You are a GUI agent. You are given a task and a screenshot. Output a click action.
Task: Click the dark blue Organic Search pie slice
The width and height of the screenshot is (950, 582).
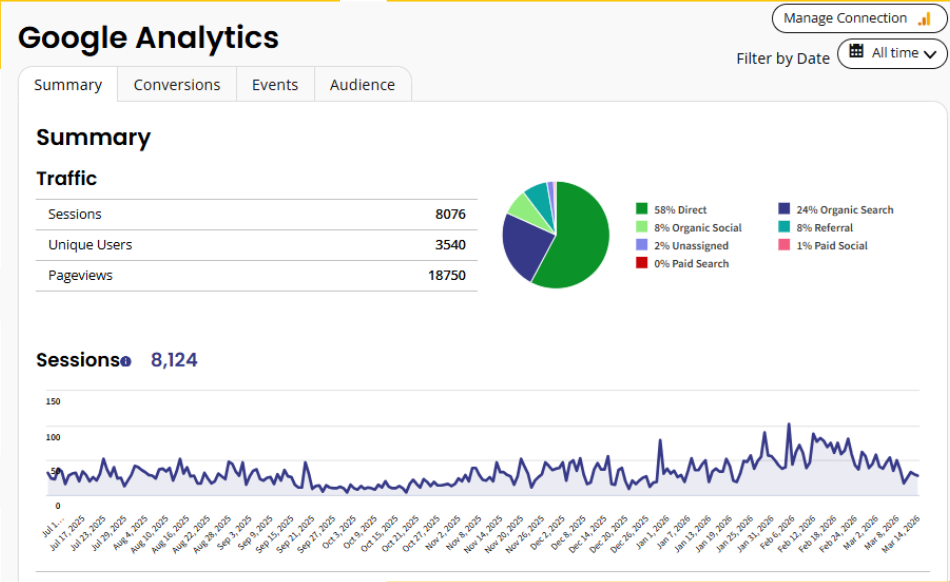(x=524, y=245)
